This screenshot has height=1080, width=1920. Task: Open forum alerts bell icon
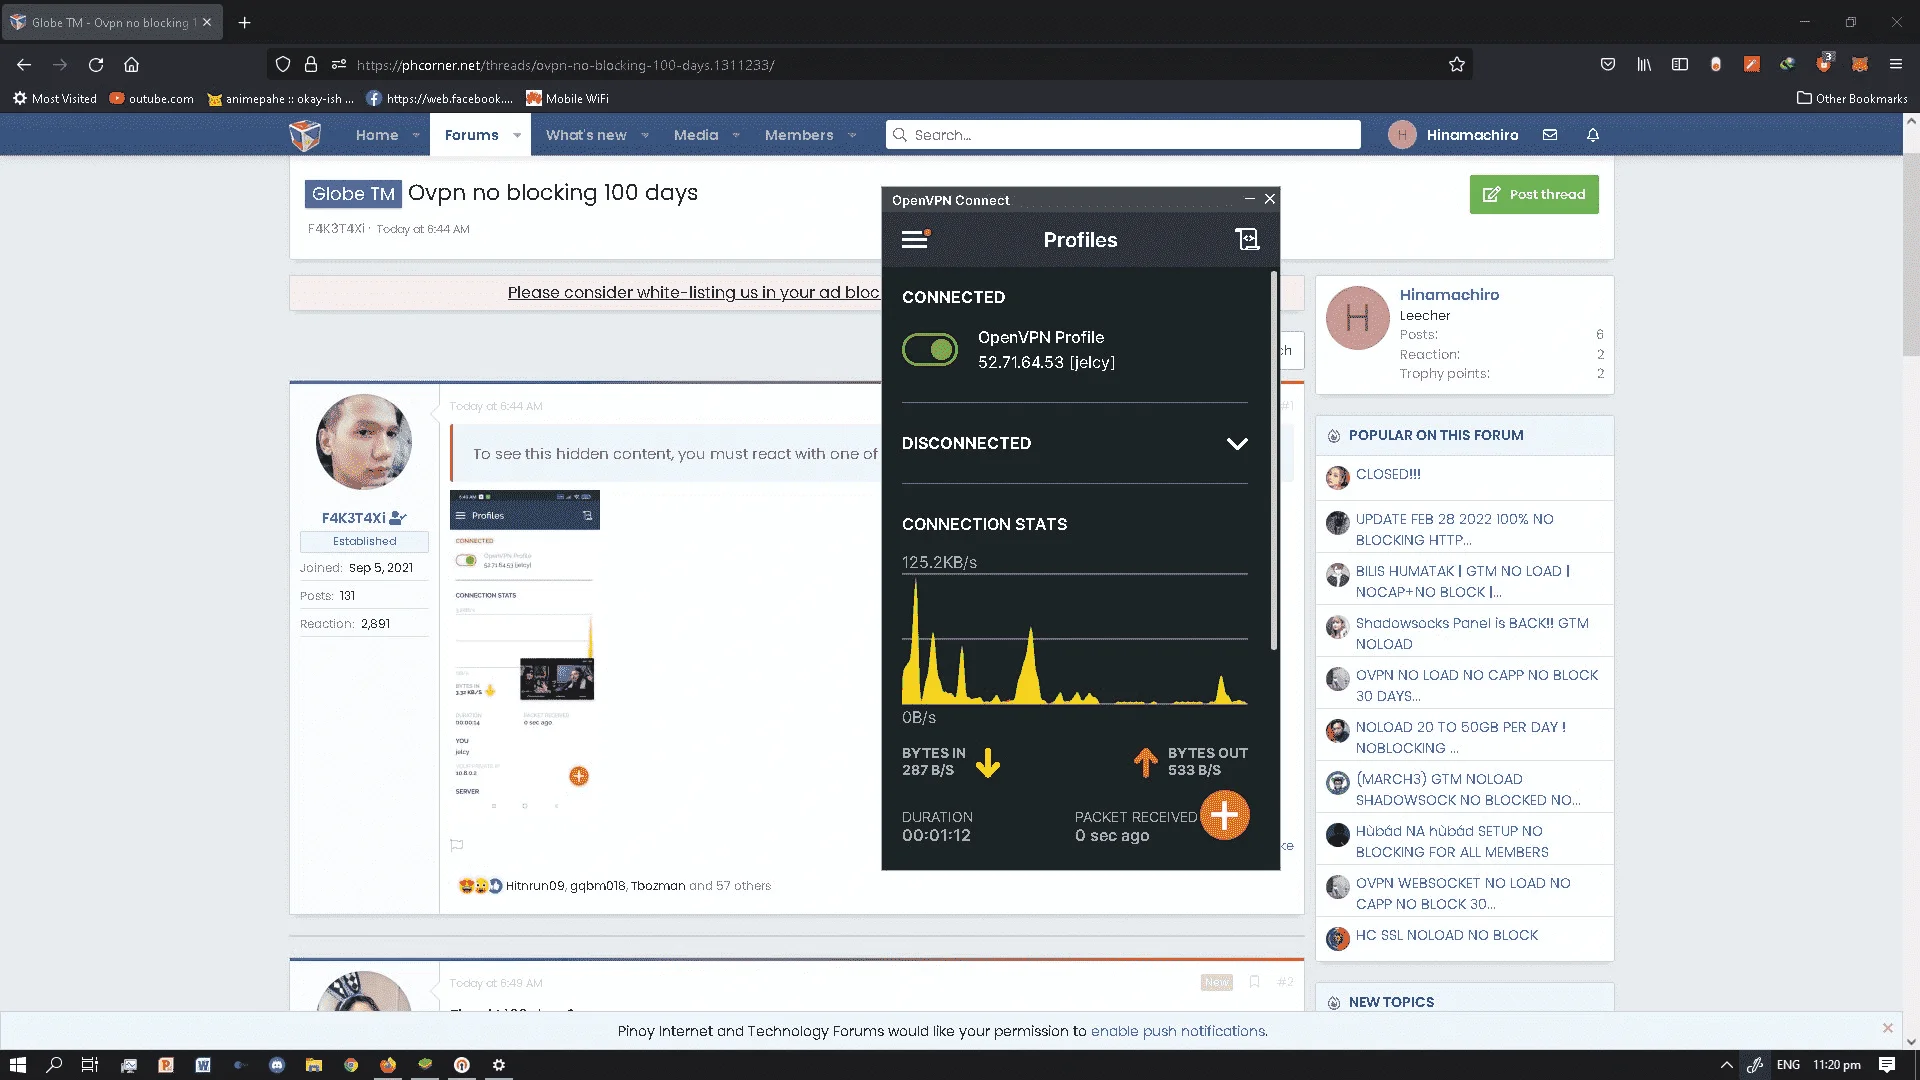click(1593, 135)
